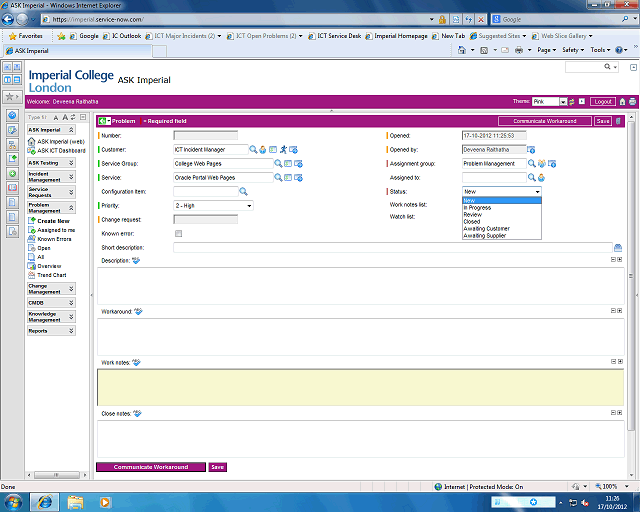
Task: Expand the Change Management navigation section
Action: (71, 289)
